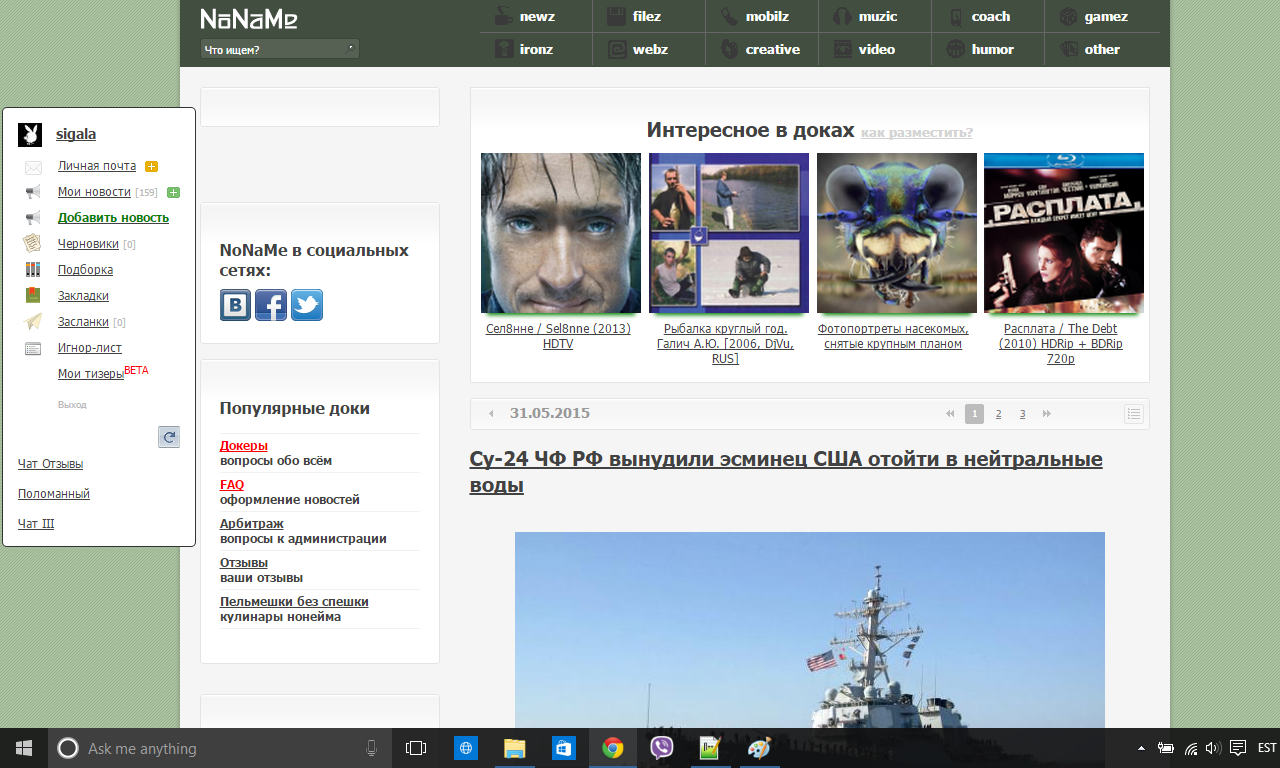Screen dimensions: 1280x768
Task: Open Viber from the taskbar
Action: 661,748
